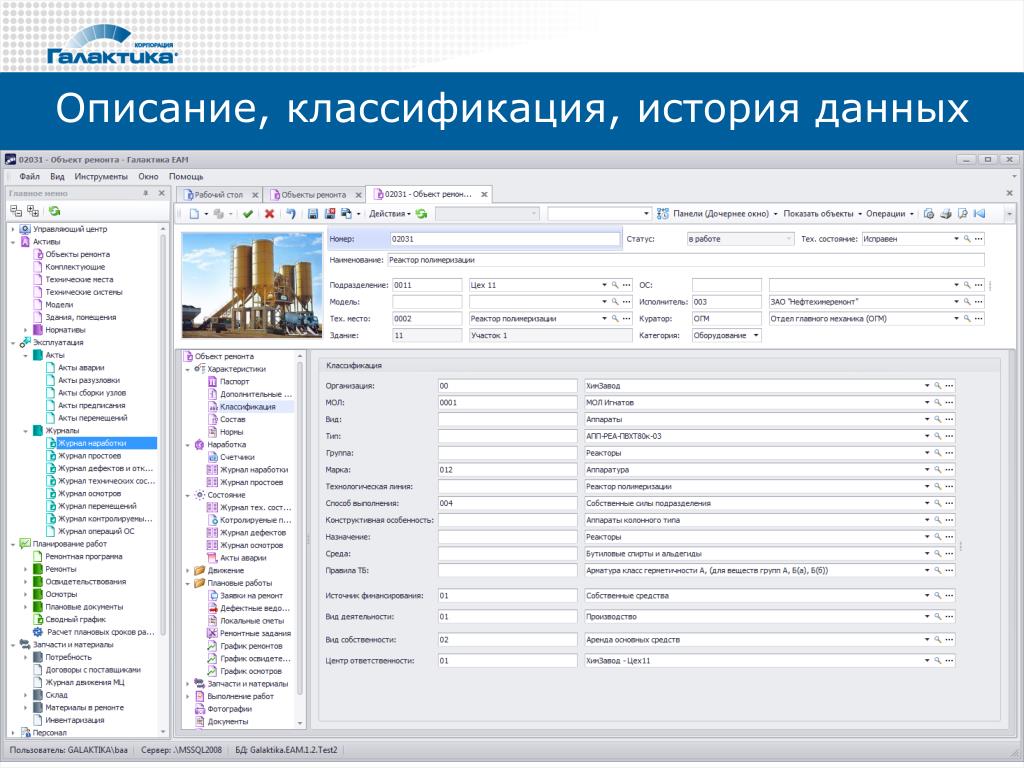
Task: Select Объекты ремонта in main menu tree
Action: [x=77, y=255]
